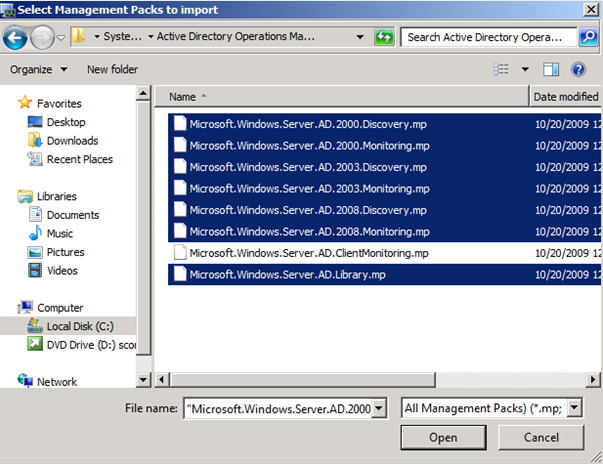Select Microsoft.Windows.Server.AD.2003.Discovery.mp

(x=384, y=167)
